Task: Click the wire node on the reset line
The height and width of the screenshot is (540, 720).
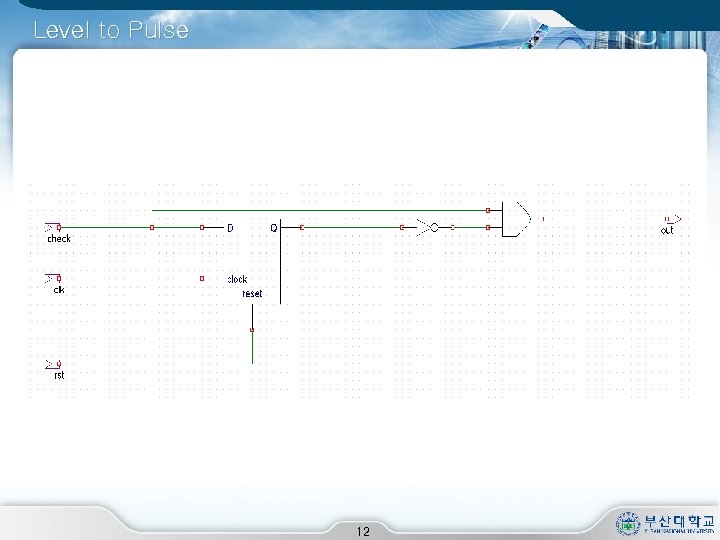Action: 252,330
